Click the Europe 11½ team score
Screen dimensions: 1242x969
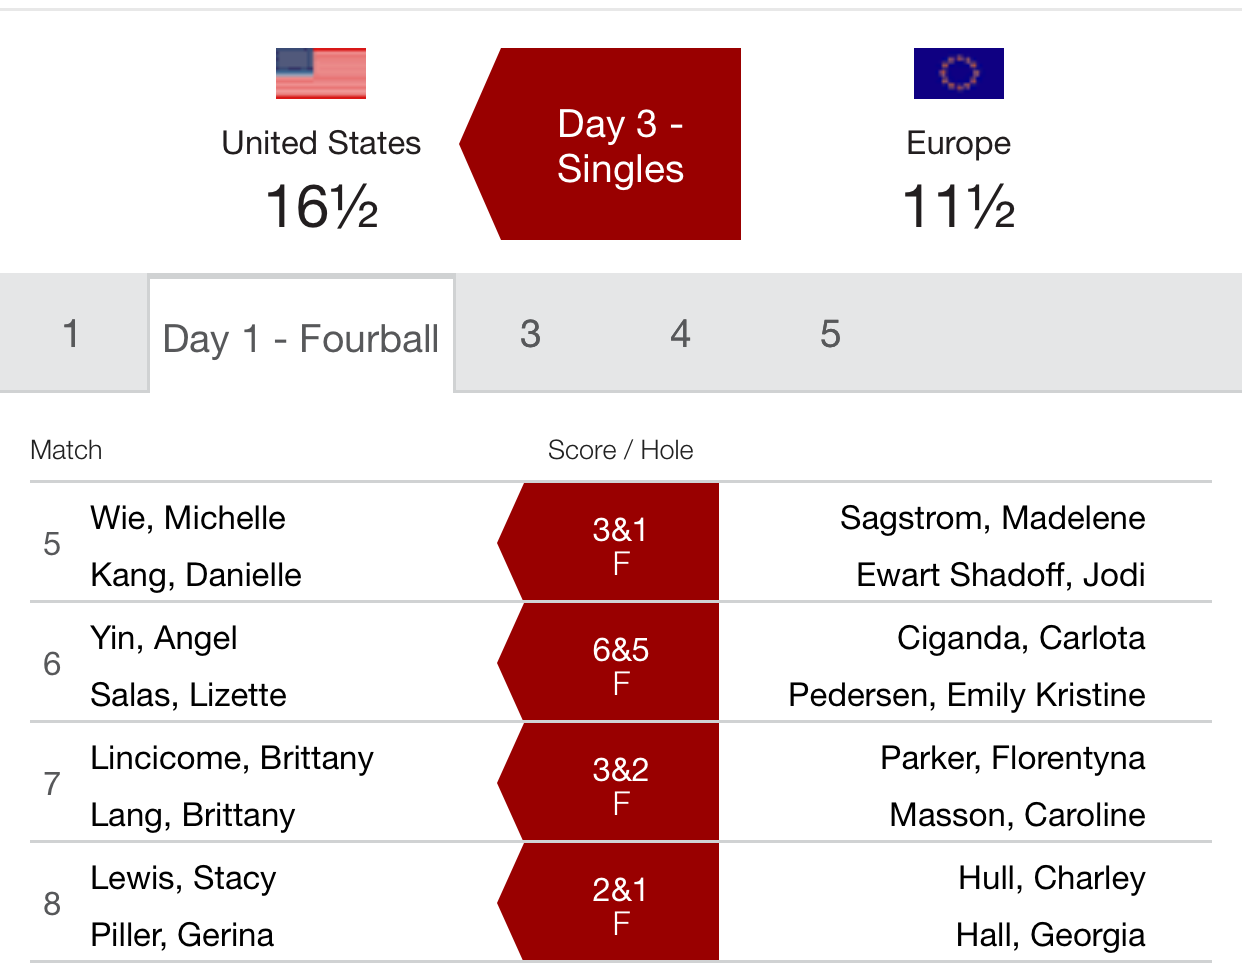[x=958, y=207]
